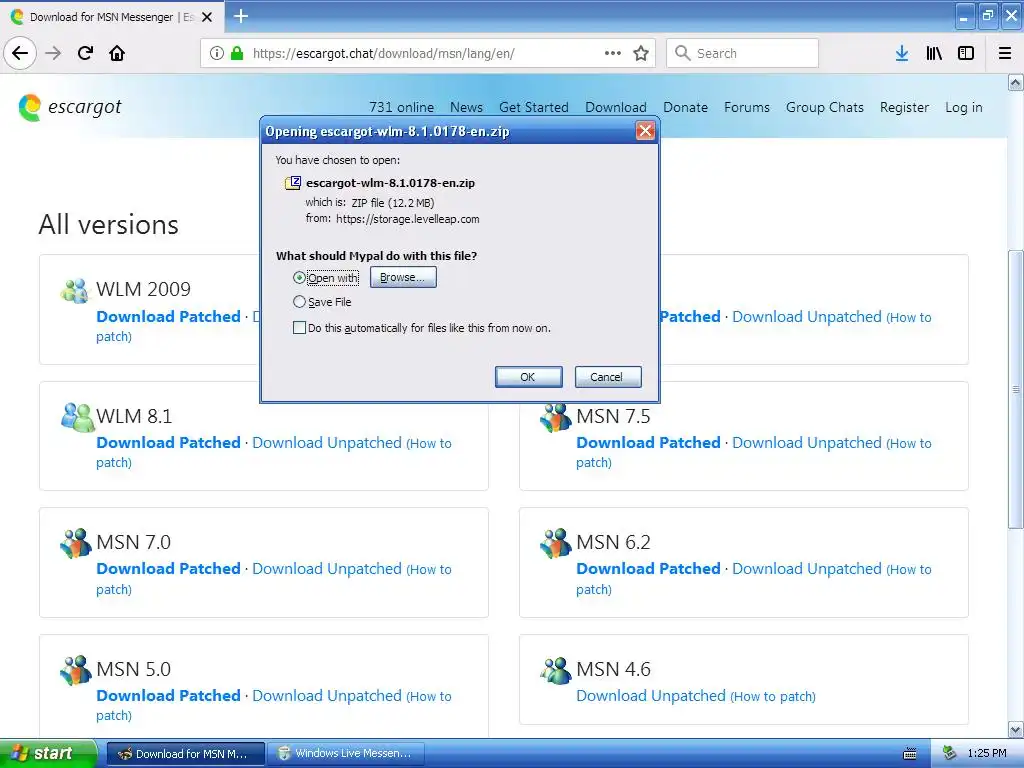The width and height of the screenshot is (1024, 768).
Task: Click the page scrollbar down arrow
Action: click(1016, 729)
